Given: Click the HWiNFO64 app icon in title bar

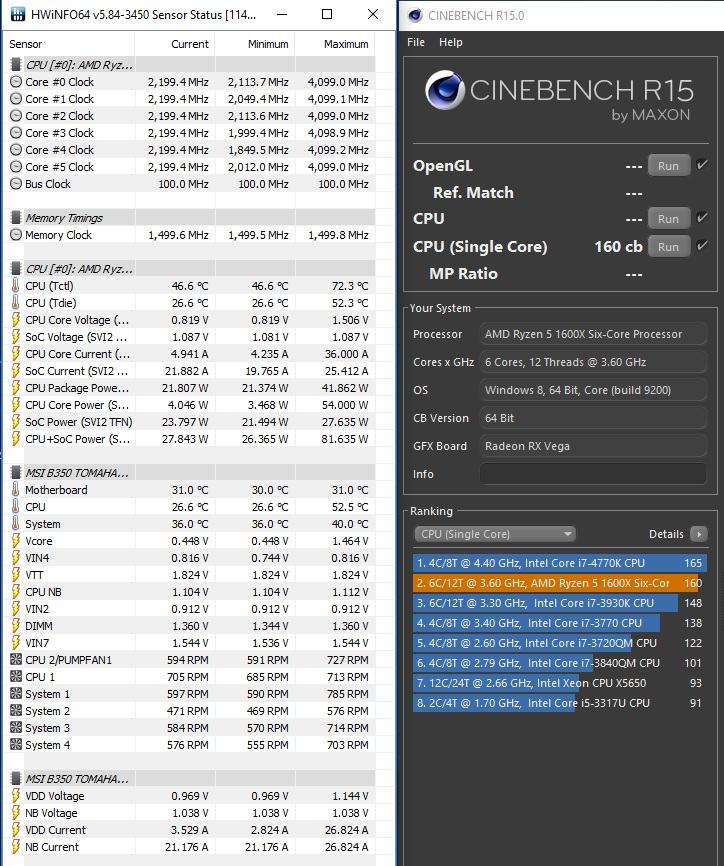Looking at the screenshot, I should click(x=18, y=14).
